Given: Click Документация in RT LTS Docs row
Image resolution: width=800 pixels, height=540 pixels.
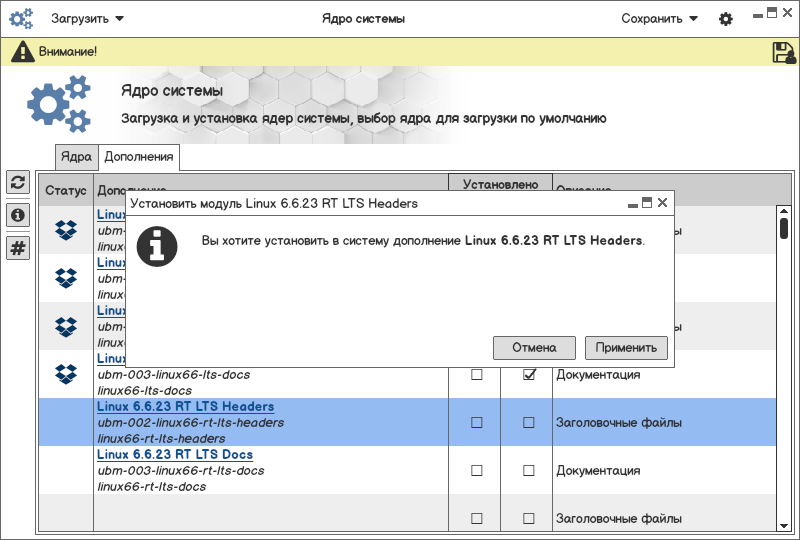Looking at the screenshot, I should (x=598, y=471).
